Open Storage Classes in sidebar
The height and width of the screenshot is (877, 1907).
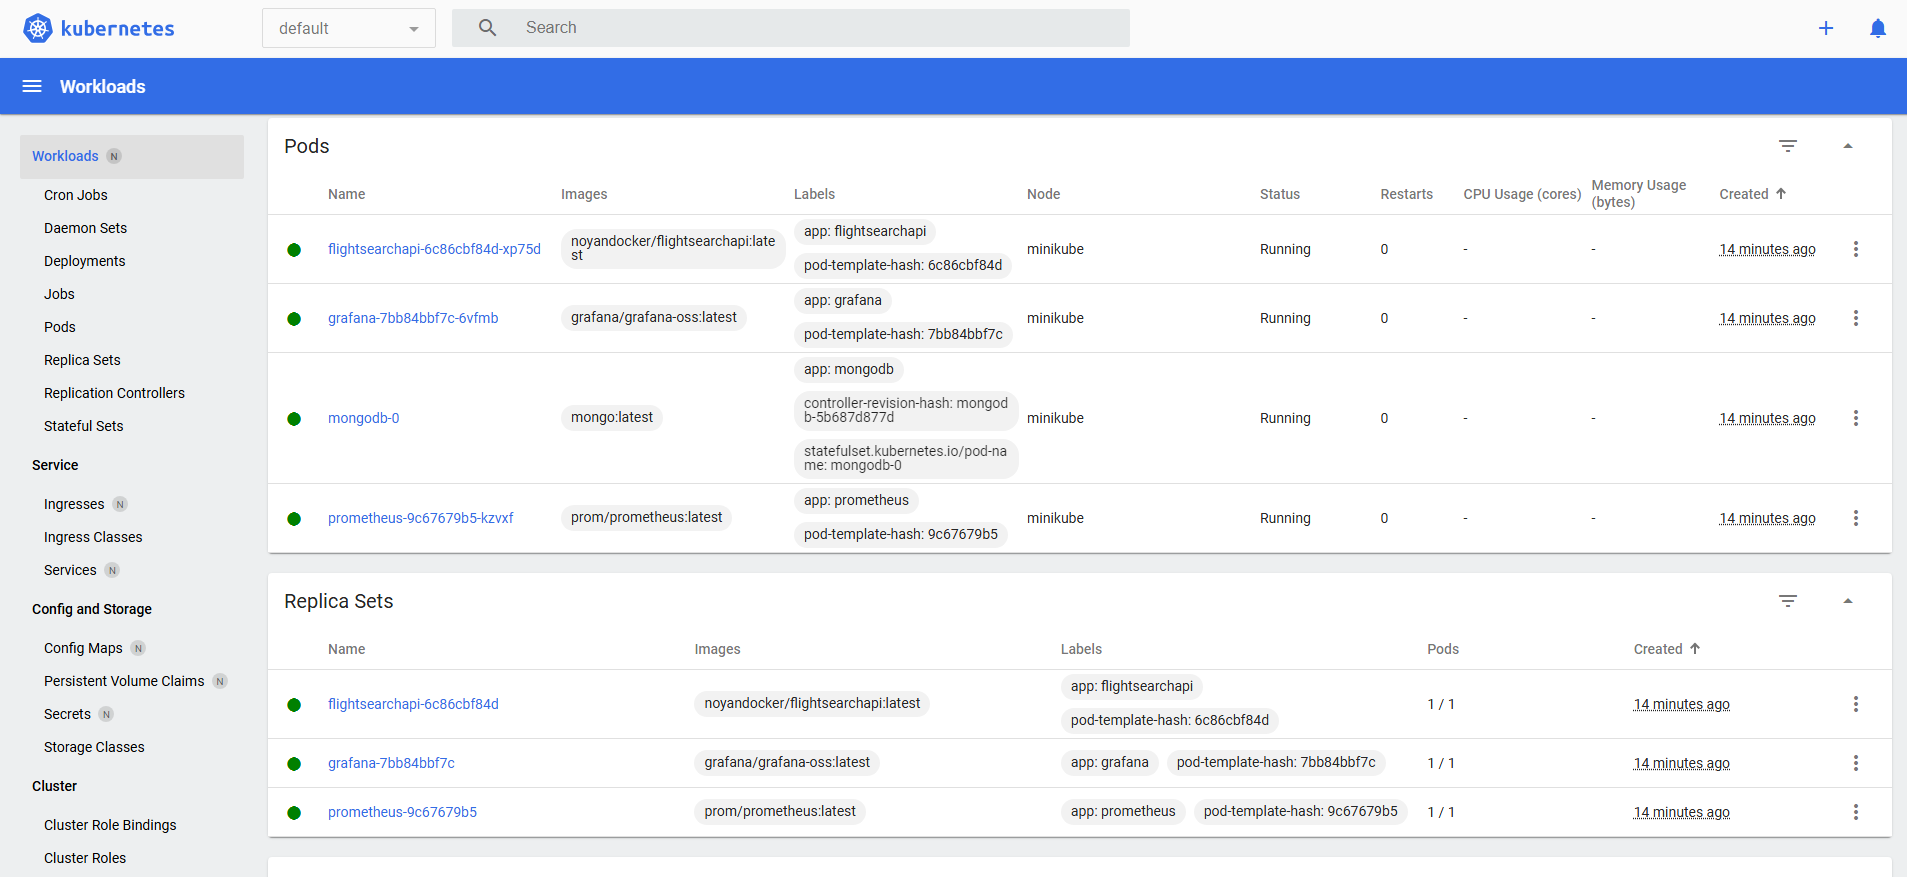[x=94, y=747]
